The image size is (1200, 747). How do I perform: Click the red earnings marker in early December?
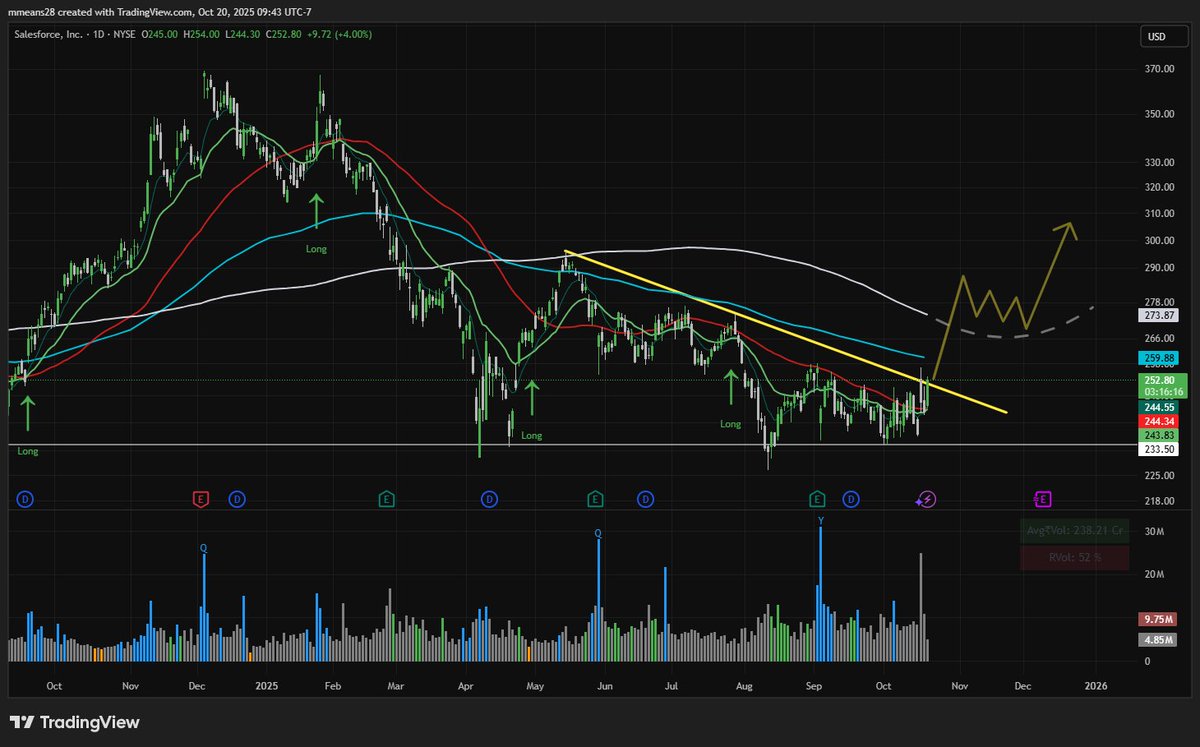coord(201,498)
